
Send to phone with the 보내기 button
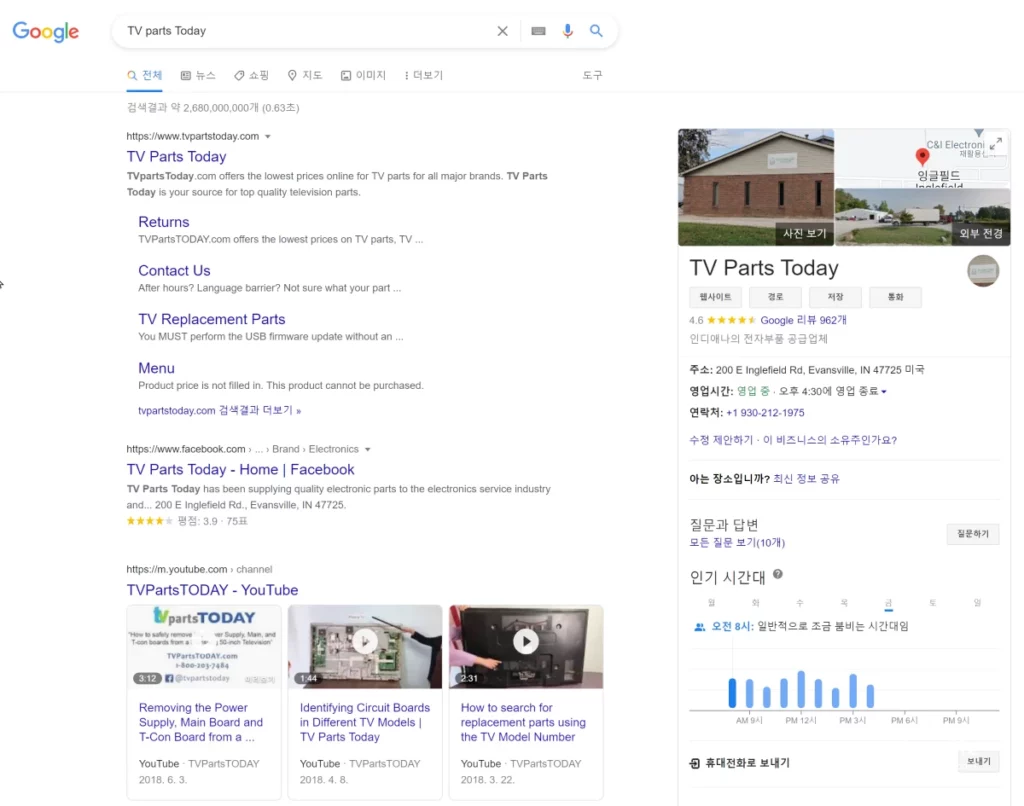click(x=978, y=762)
